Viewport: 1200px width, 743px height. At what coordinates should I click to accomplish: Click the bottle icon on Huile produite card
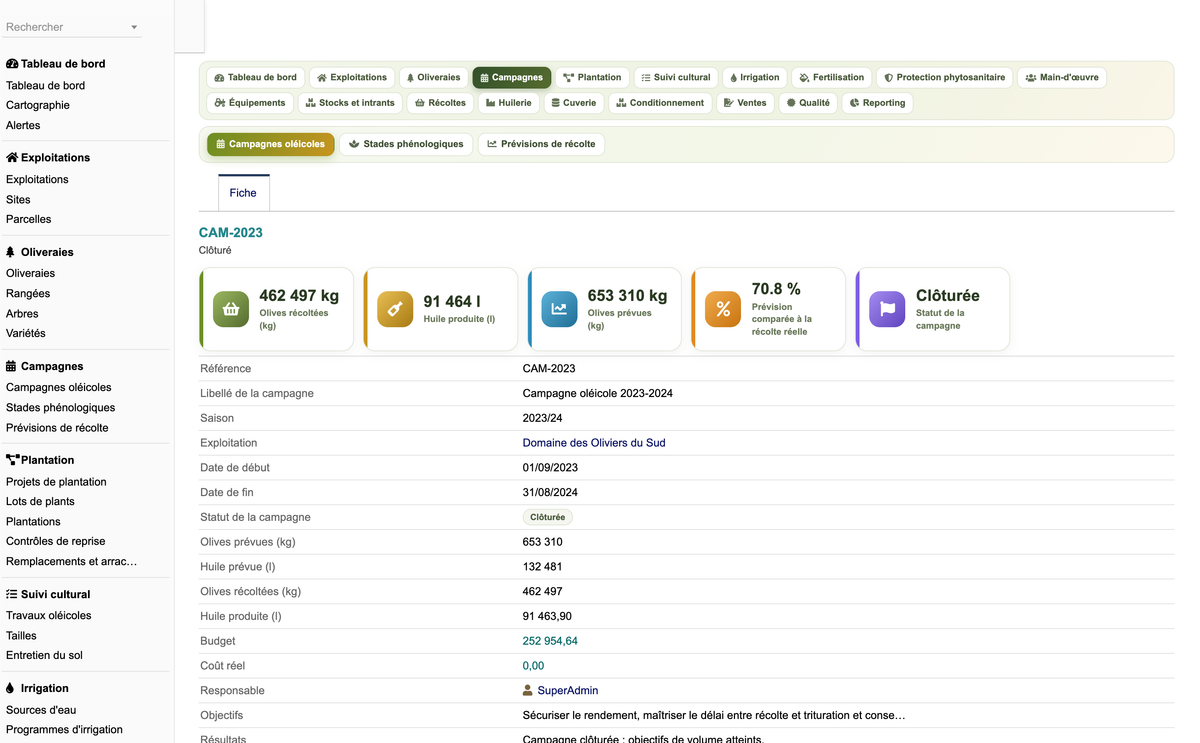tap(395, 309)
